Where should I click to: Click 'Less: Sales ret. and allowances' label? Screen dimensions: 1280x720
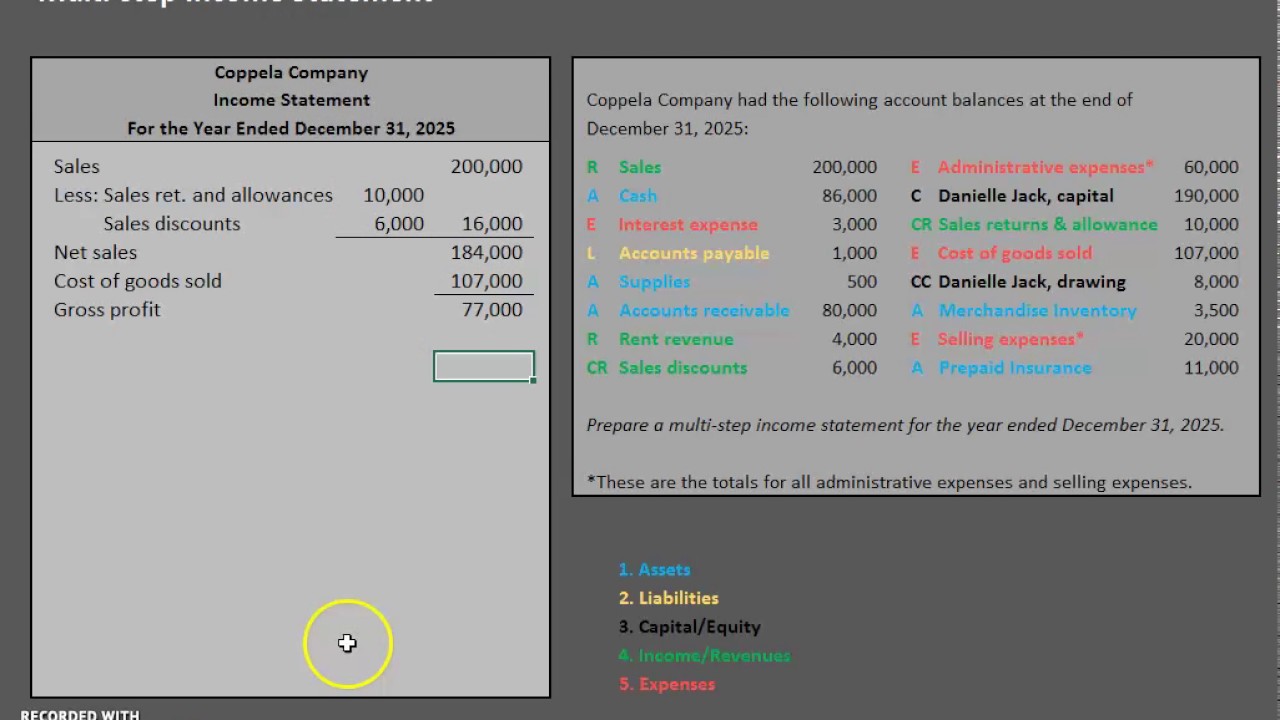tap(193, 195)
